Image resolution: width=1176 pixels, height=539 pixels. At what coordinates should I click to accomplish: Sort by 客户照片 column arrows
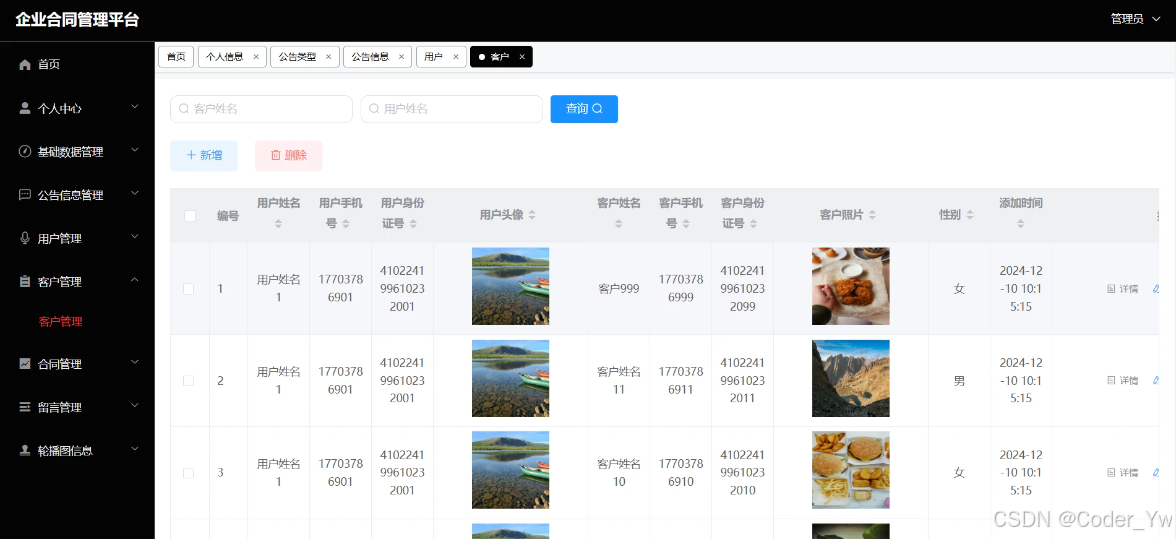872,215
